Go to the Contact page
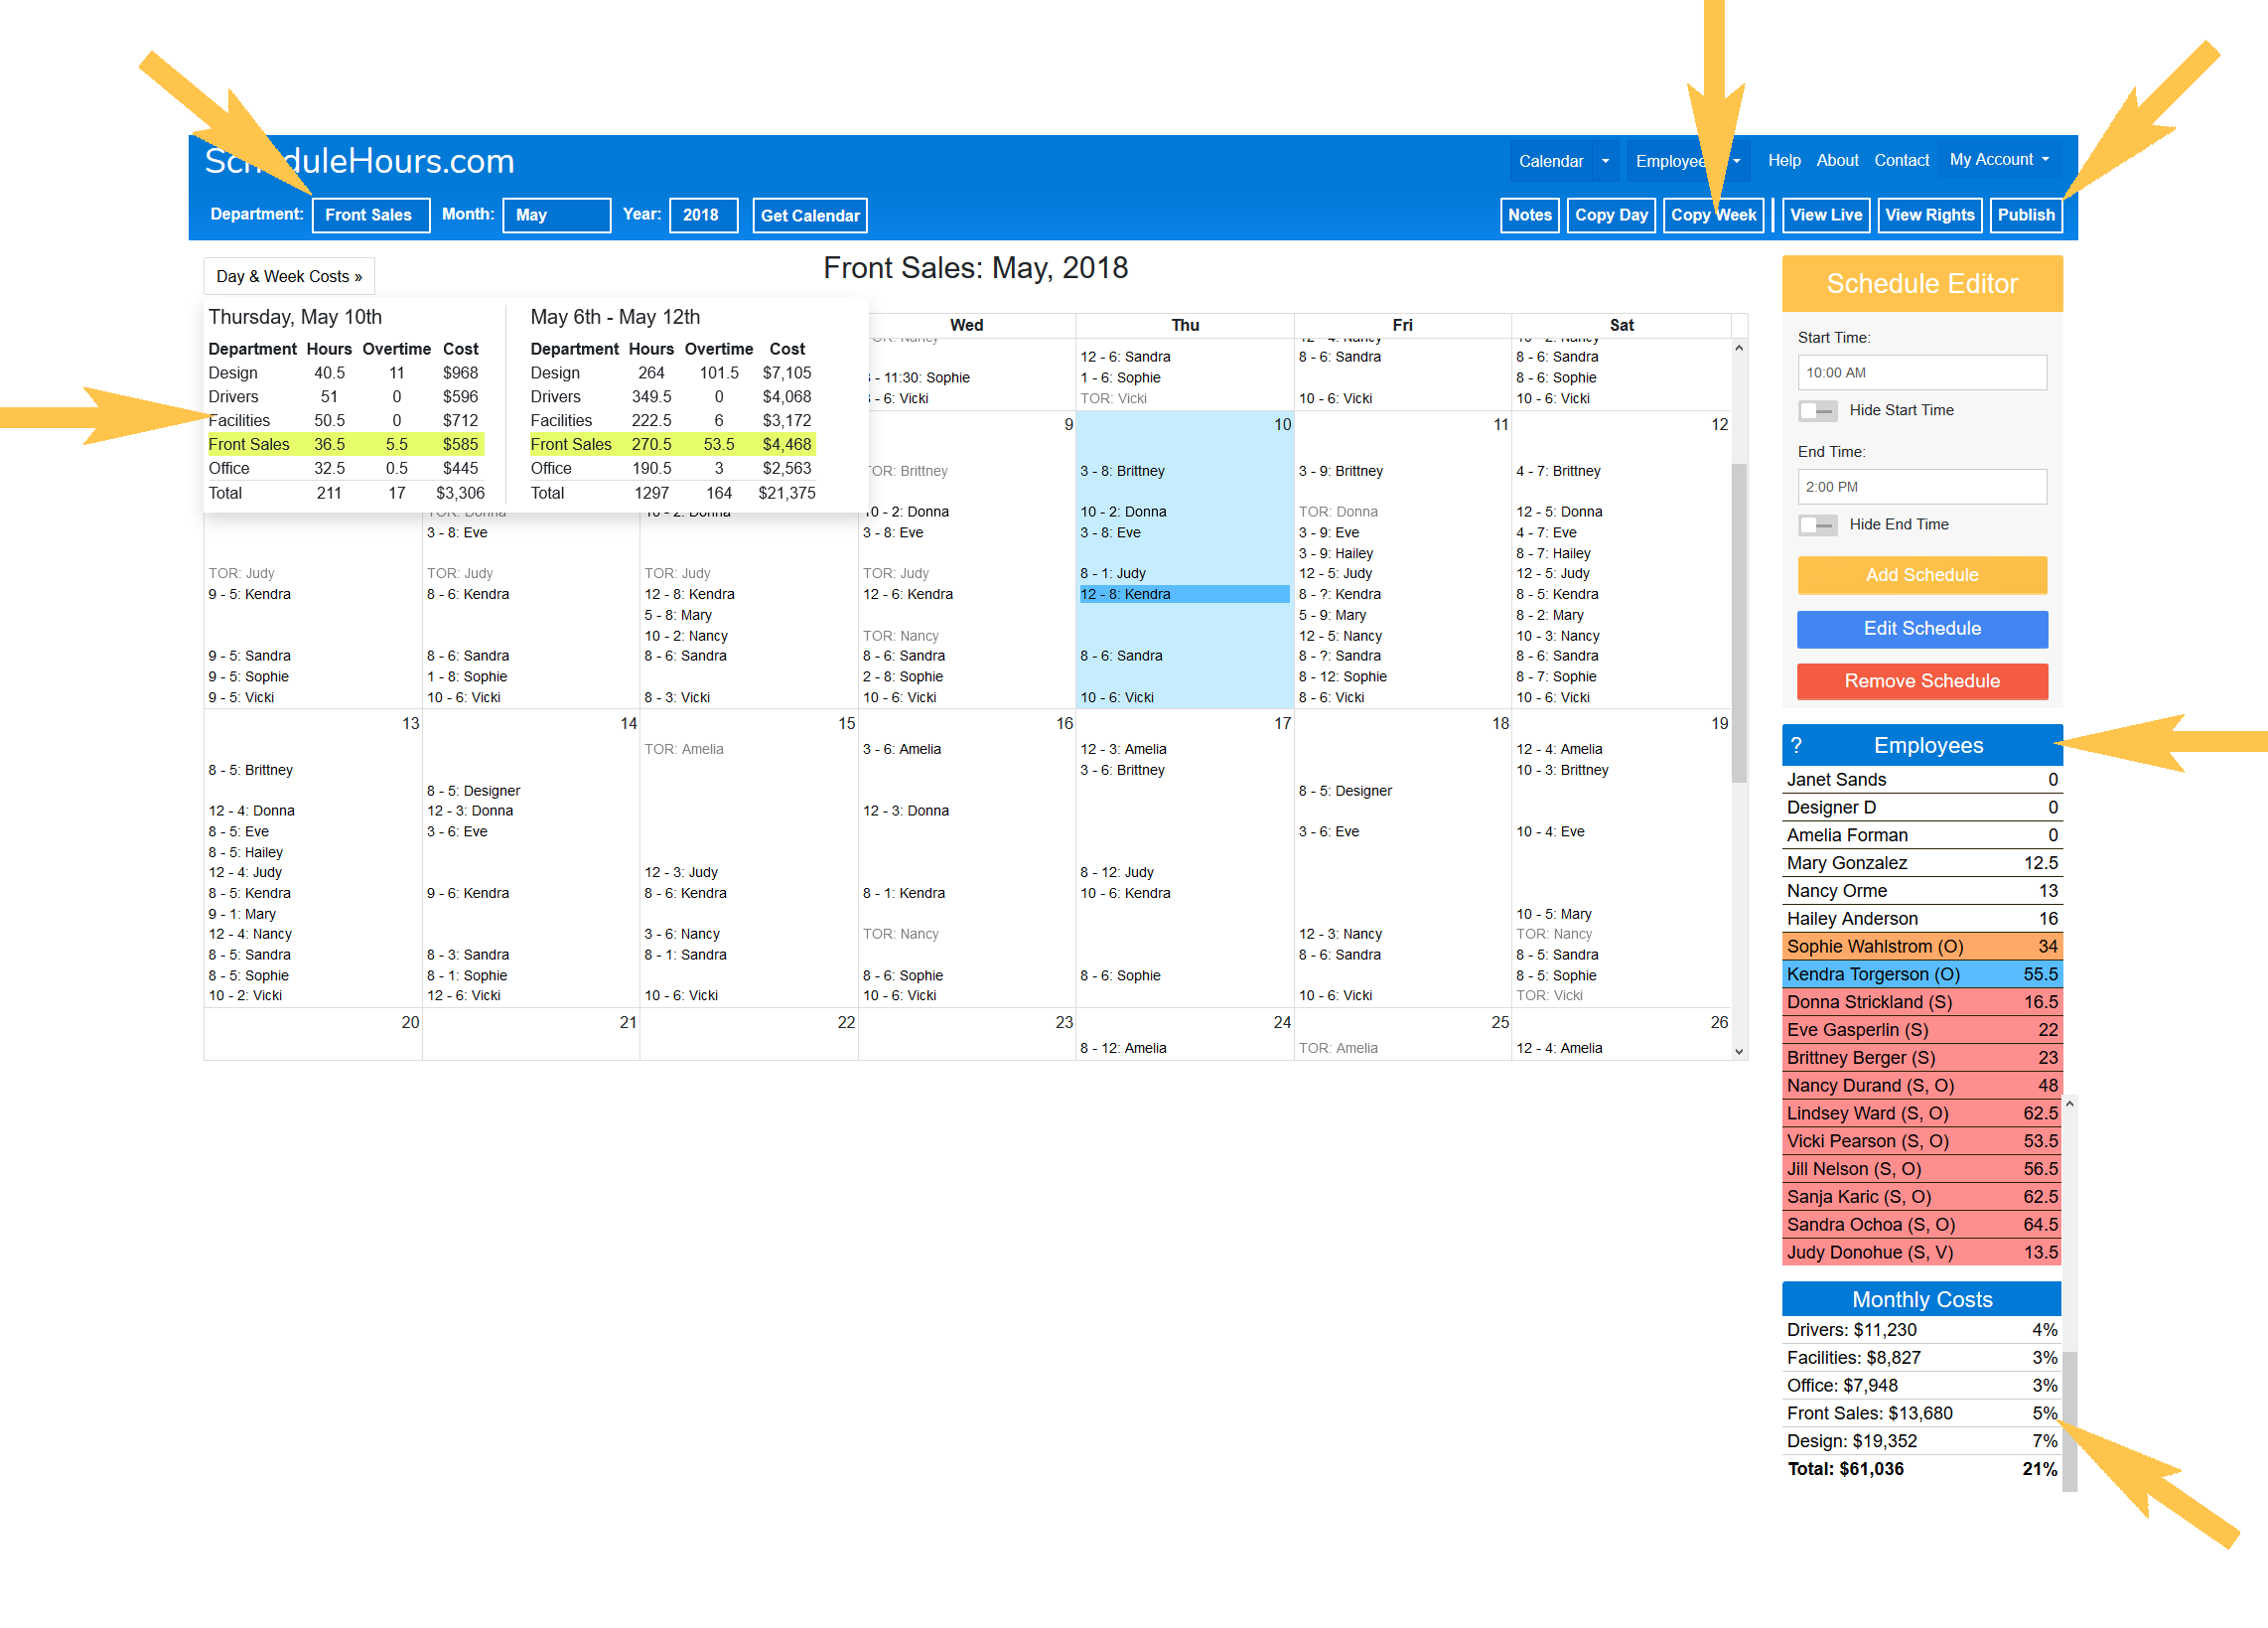The width and height of the screenshot is (2268, 1628). click(1900, 160)
